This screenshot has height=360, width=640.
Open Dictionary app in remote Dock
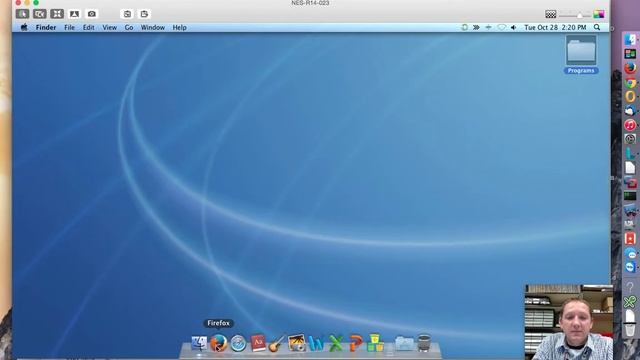pos(258,343)
